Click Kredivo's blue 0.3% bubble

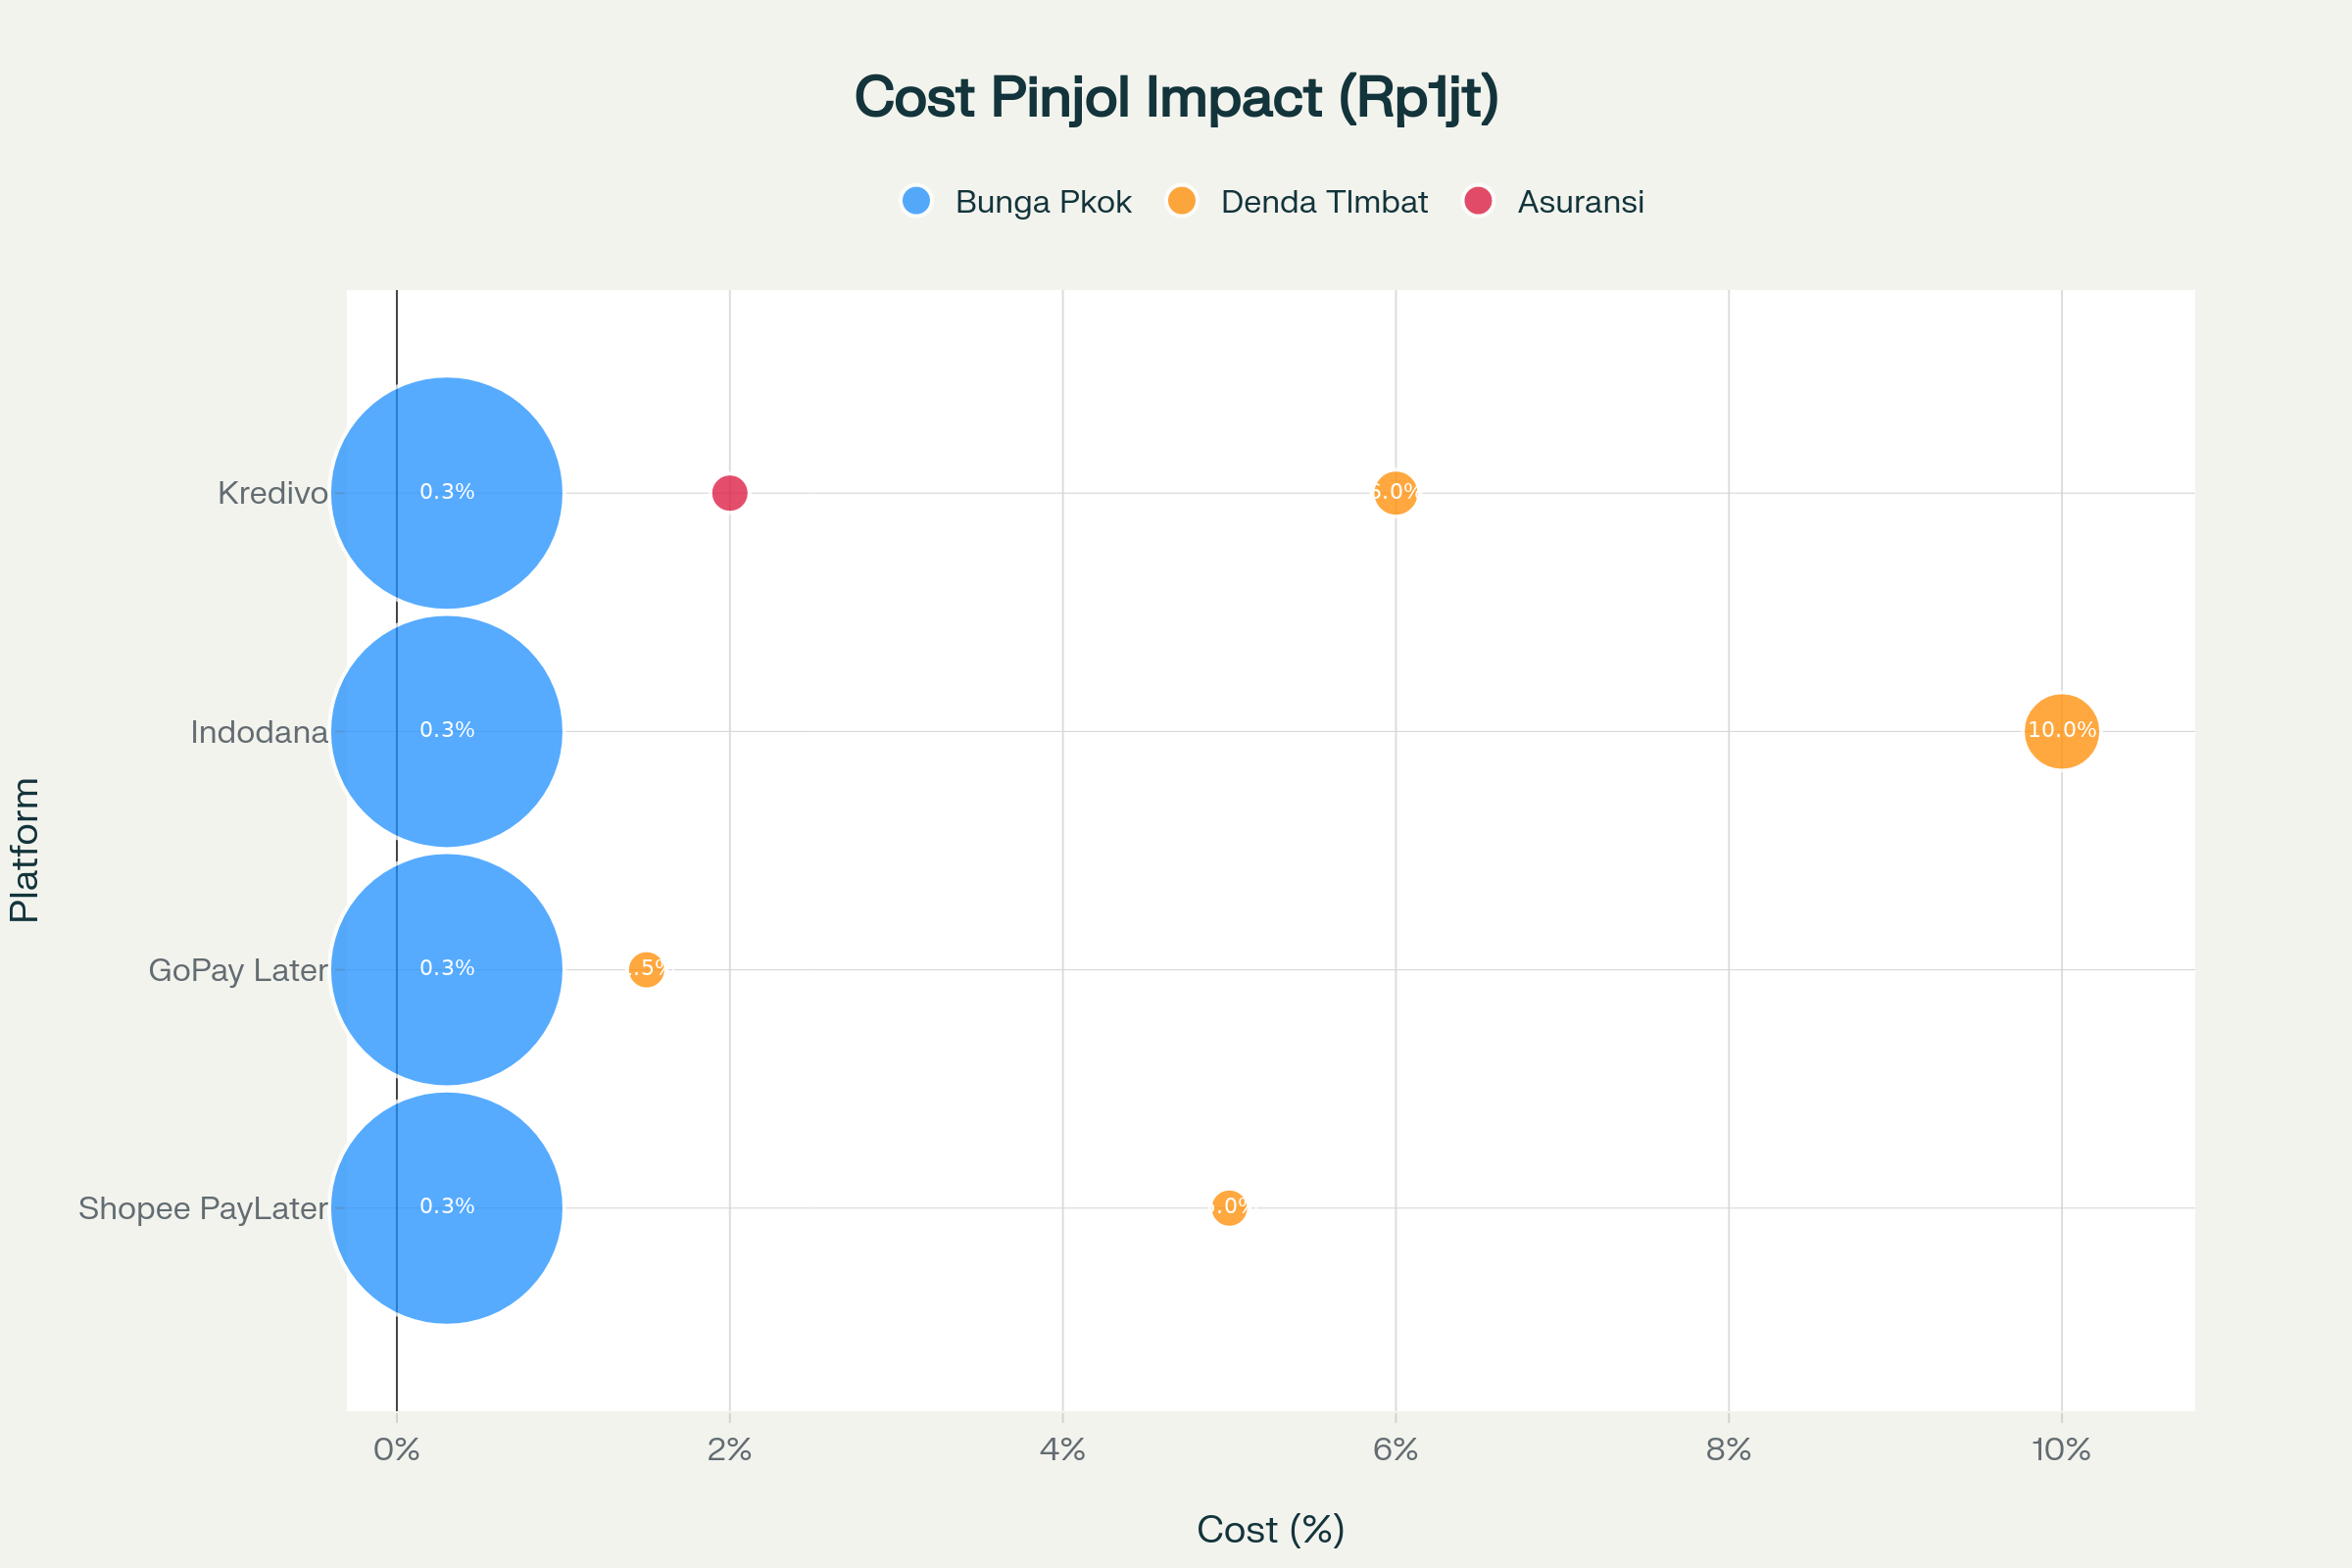tap(447, 493)
